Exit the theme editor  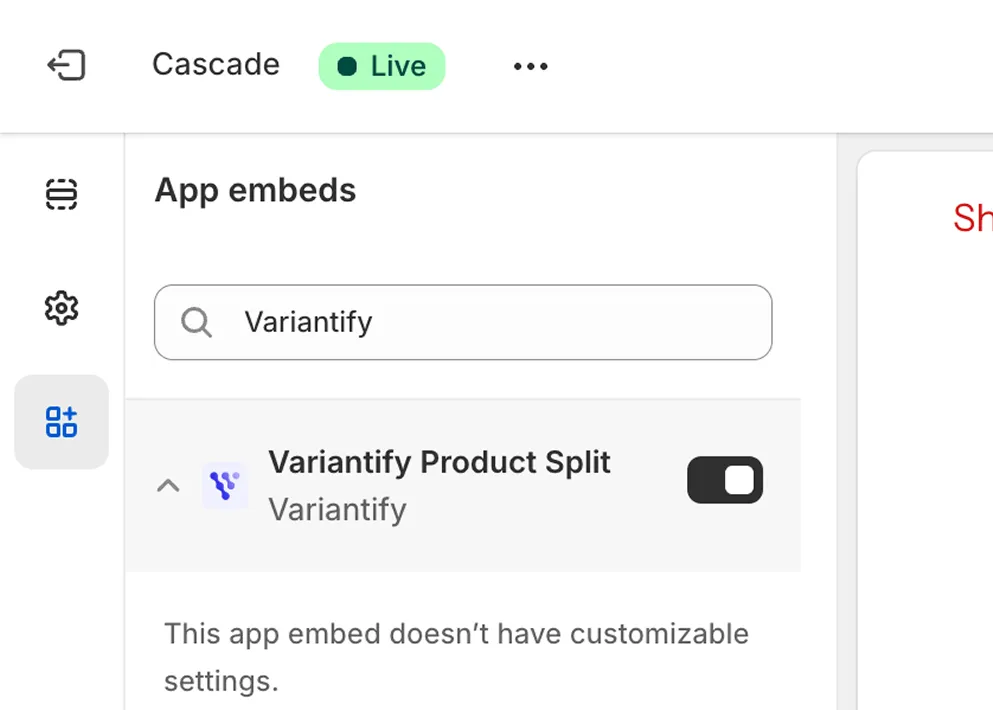click(x=66, y=65)
